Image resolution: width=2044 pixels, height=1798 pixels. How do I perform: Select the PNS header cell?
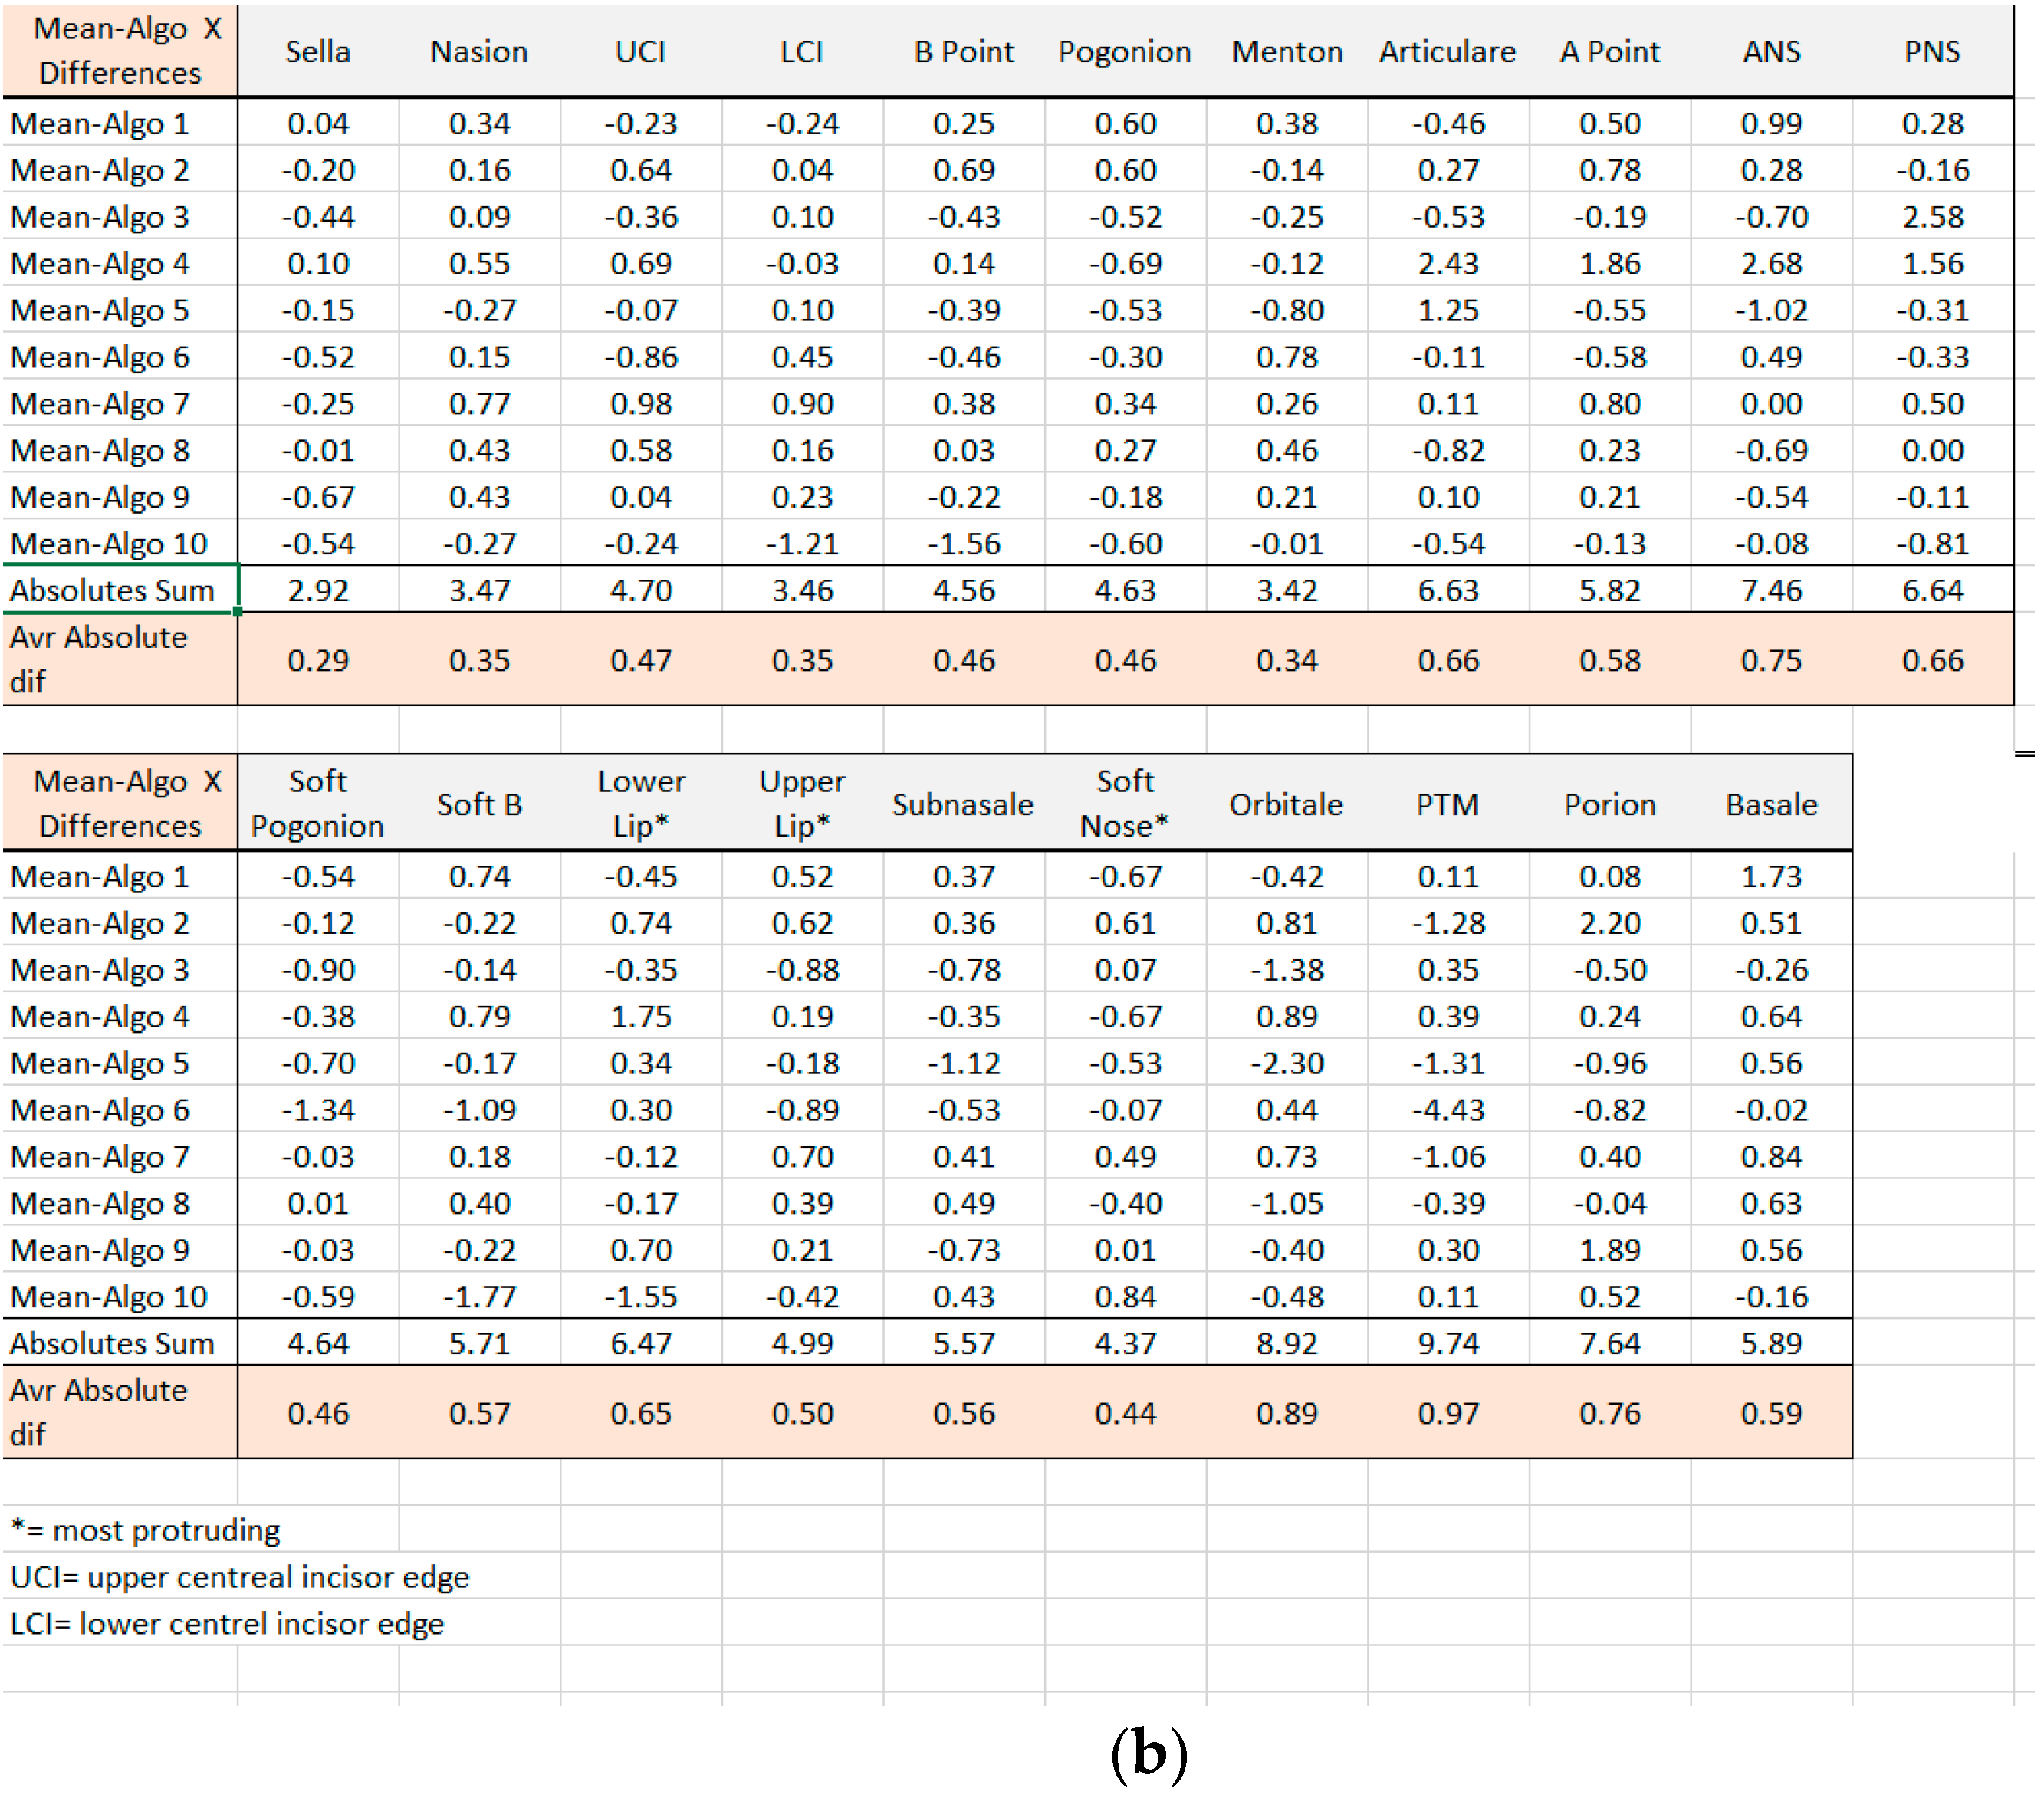pyautogui.click(x=1932, y=51)
